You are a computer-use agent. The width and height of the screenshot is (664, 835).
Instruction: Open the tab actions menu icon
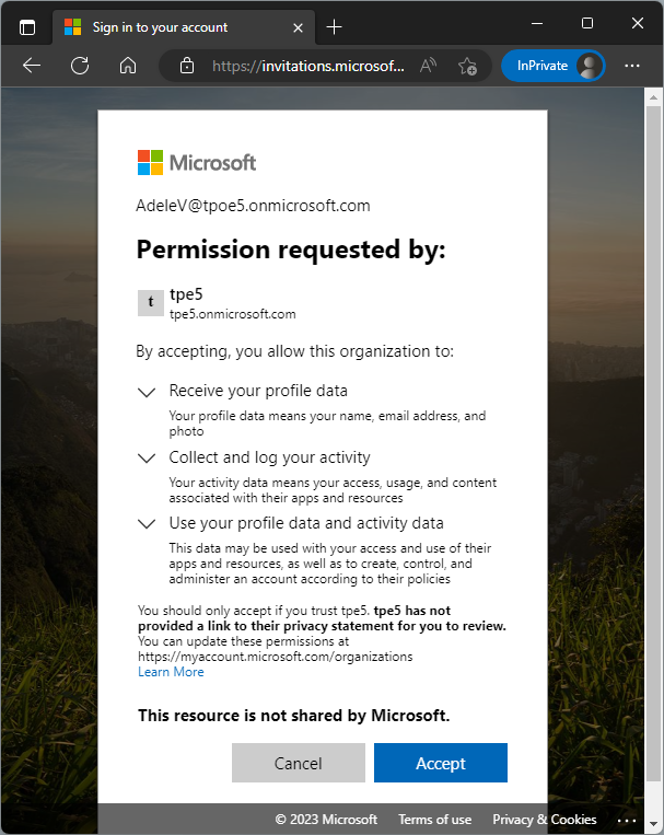pyautogui.click(x=27, y=27)
